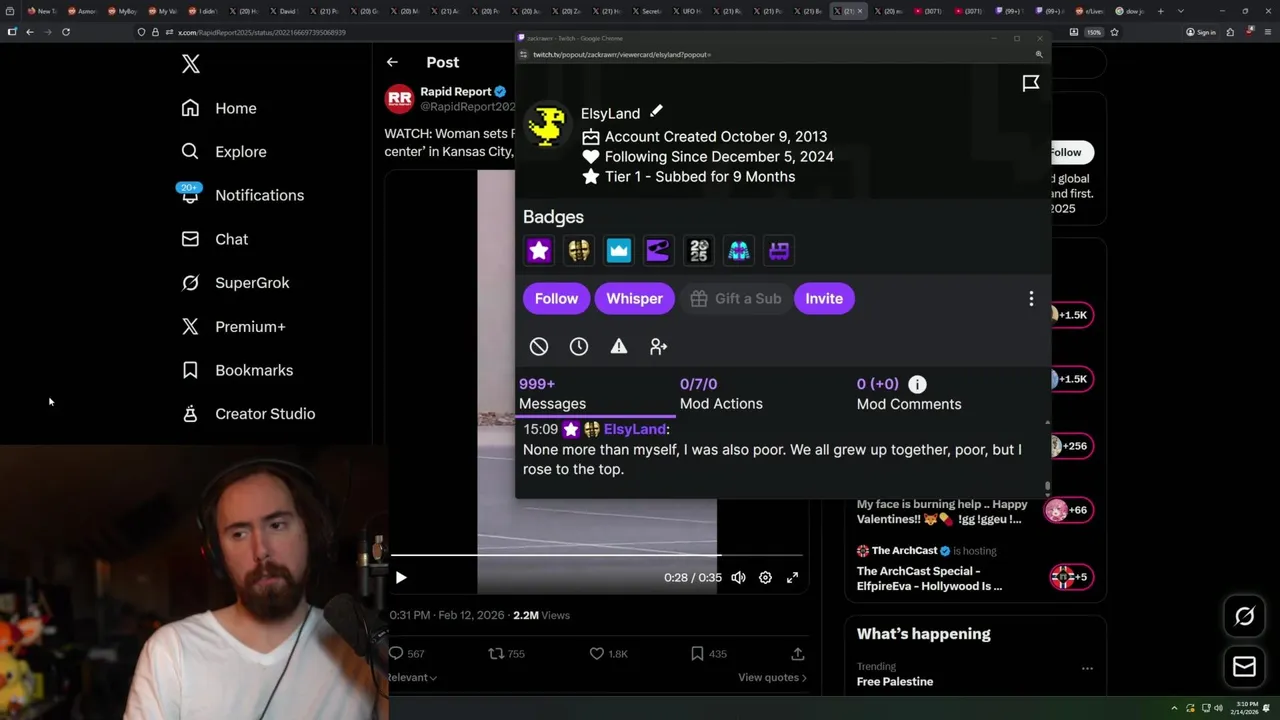1280x720 pixels.
Task: Click the Chat envelope icon in sidebar
Action: 190,239
